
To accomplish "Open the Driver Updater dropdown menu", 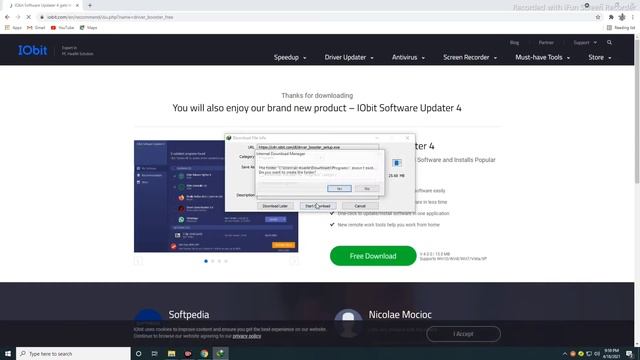I will [349, 58].
